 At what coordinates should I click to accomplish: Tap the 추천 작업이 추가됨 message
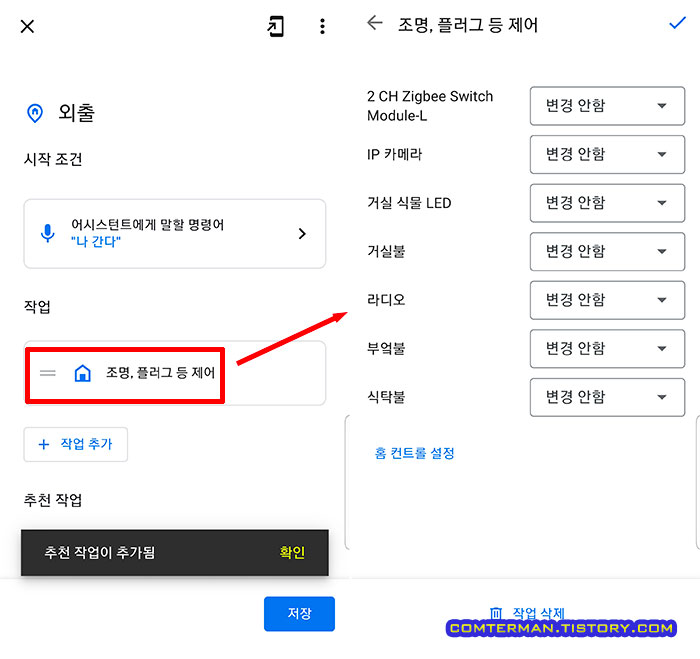tap(100, 552)
